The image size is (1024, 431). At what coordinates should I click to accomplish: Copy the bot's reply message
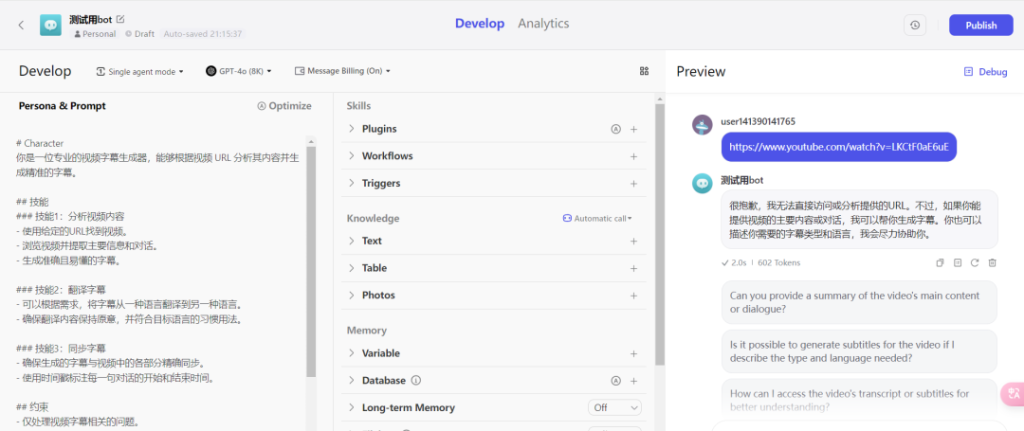[x=940, y=263]
